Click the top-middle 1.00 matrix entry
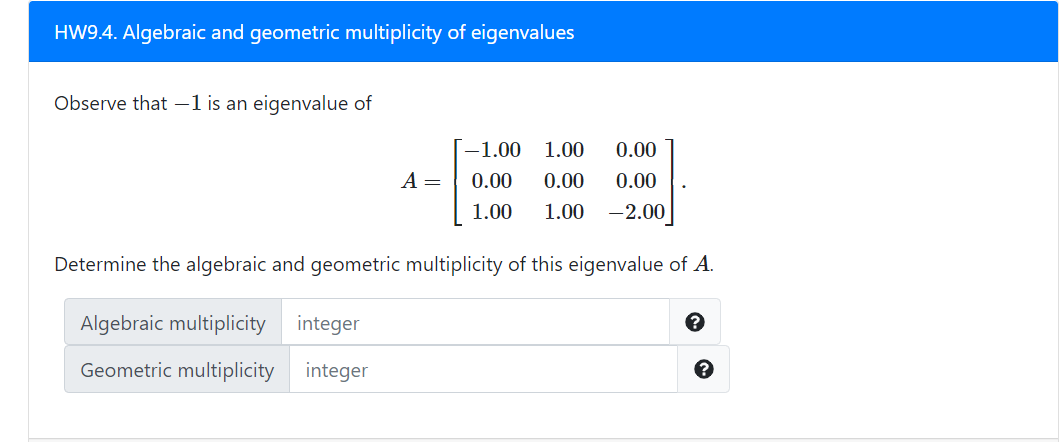 [564, 151]
